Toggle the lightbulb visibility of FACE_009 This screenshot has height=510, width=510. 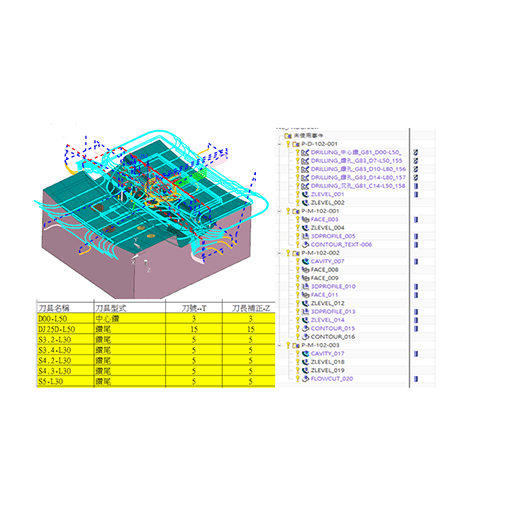click(x=298, y=278)
